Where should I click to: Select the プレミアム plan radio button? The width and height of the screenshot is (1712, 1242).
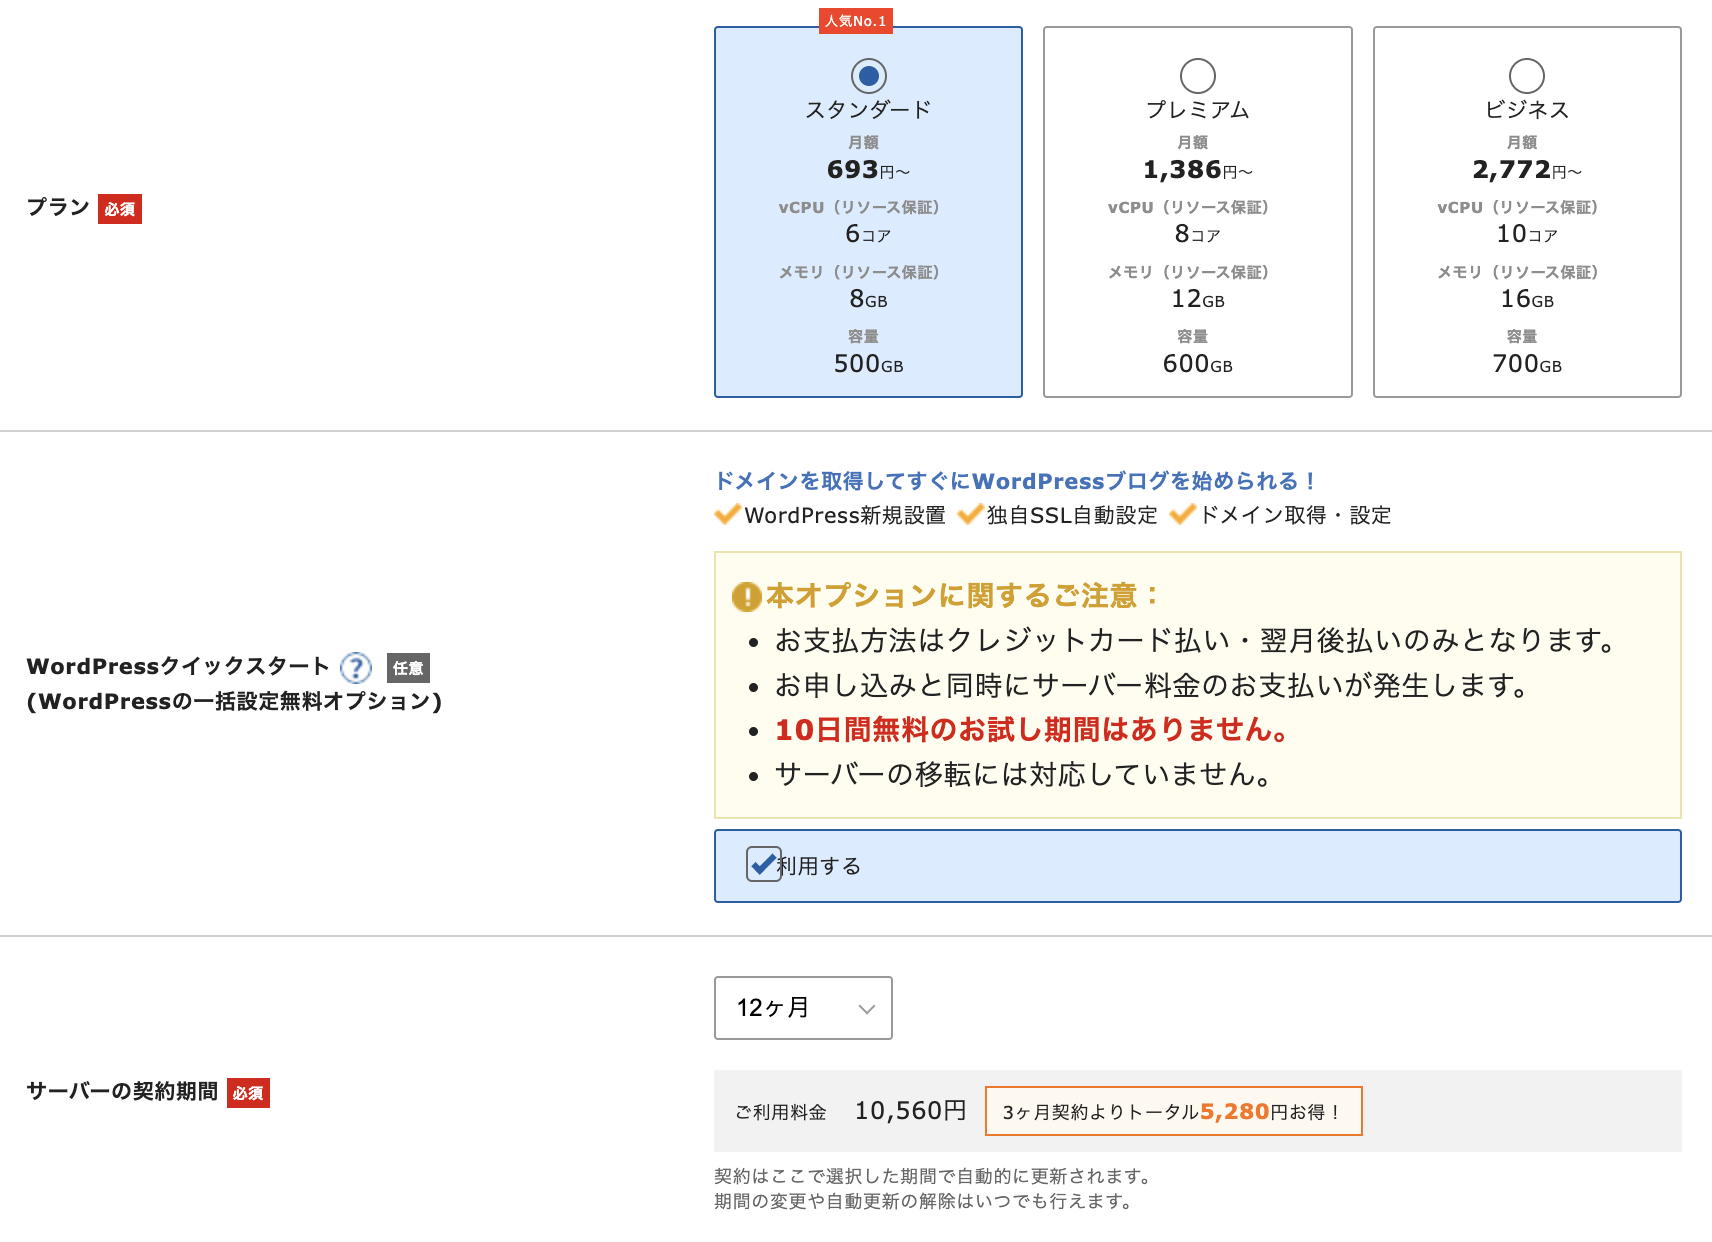pos(1197,76)
